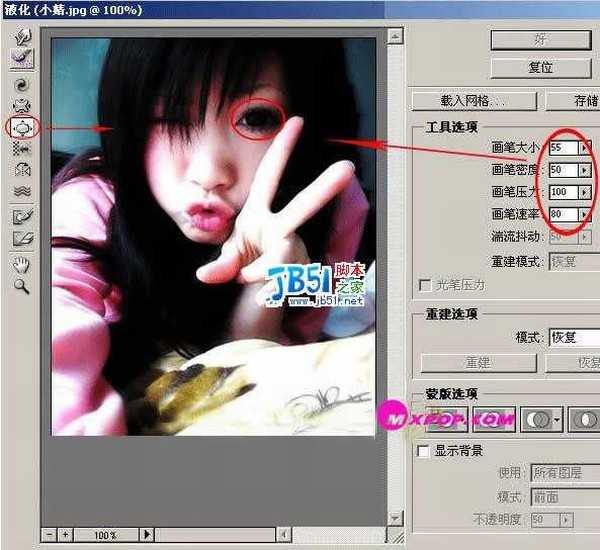Select the Pucker tool
Image resolution: width=600 pixels, height=550 pixels.
click(x=22, y=106)
